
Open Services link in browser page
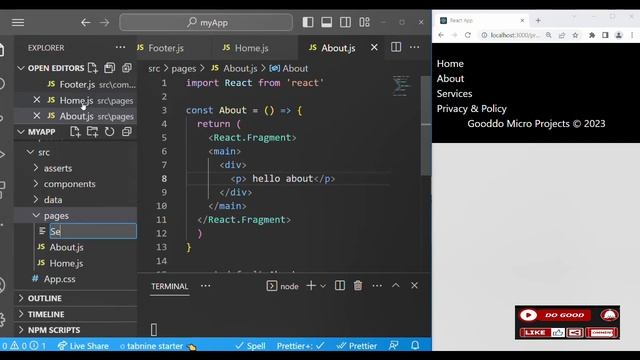pyautogui.click(x=454, y=93)
